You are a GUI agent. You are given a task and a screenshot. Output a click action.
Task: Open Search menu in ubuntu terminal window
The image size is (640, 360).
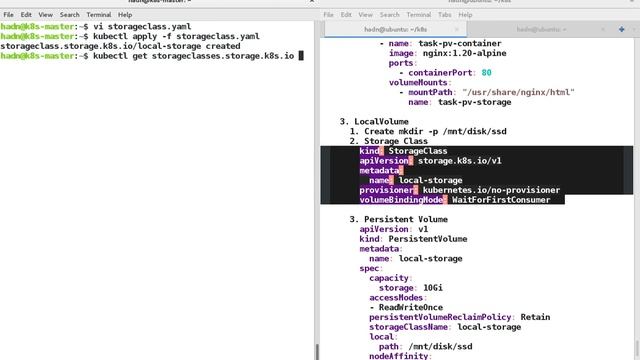(x=389, y=15)
